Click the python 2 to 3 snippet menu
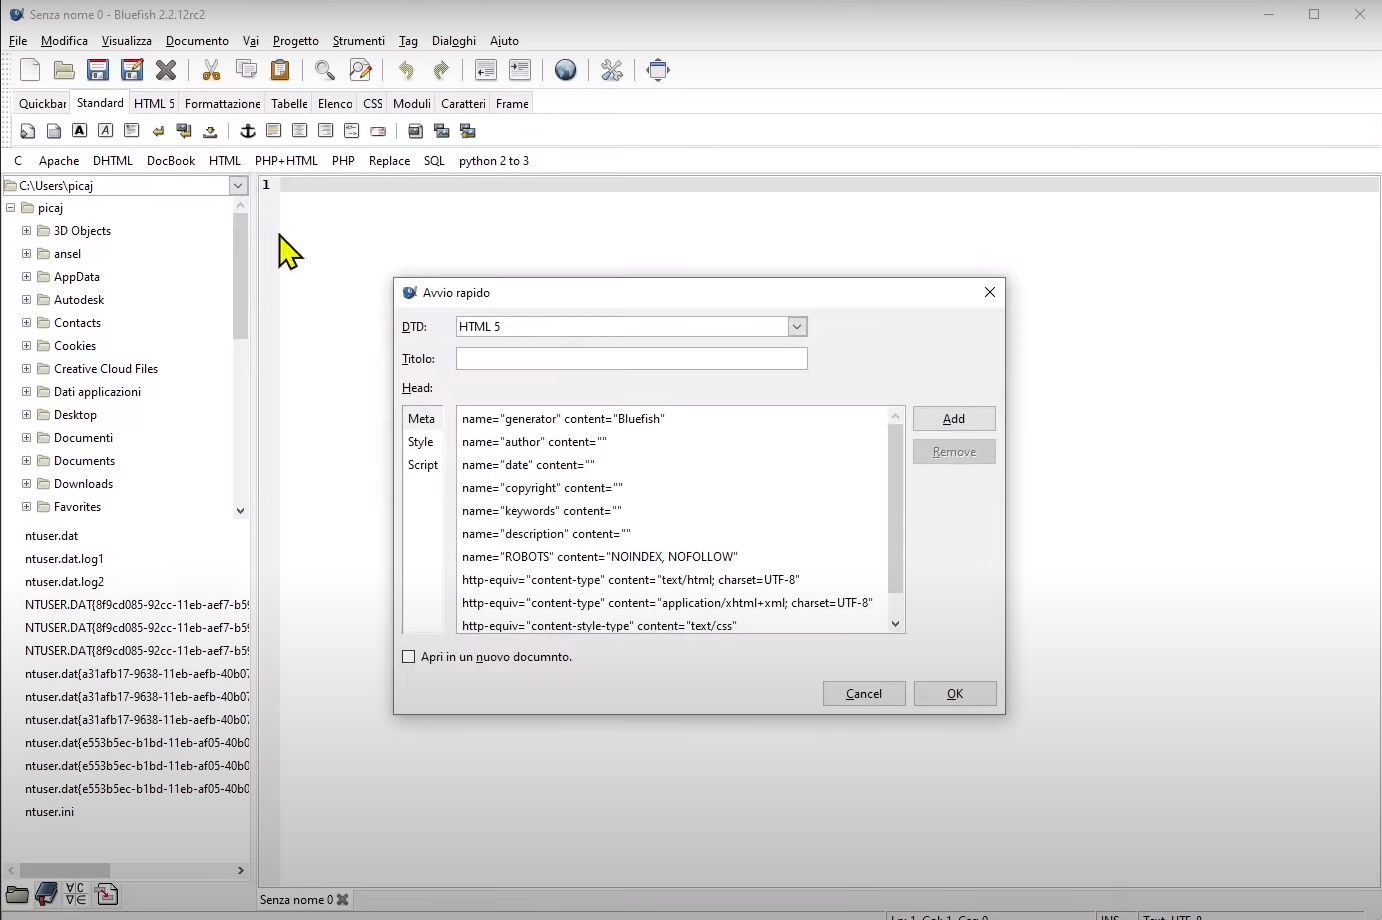The height and width of the screenshot is (920, 1382). (494, 161)
